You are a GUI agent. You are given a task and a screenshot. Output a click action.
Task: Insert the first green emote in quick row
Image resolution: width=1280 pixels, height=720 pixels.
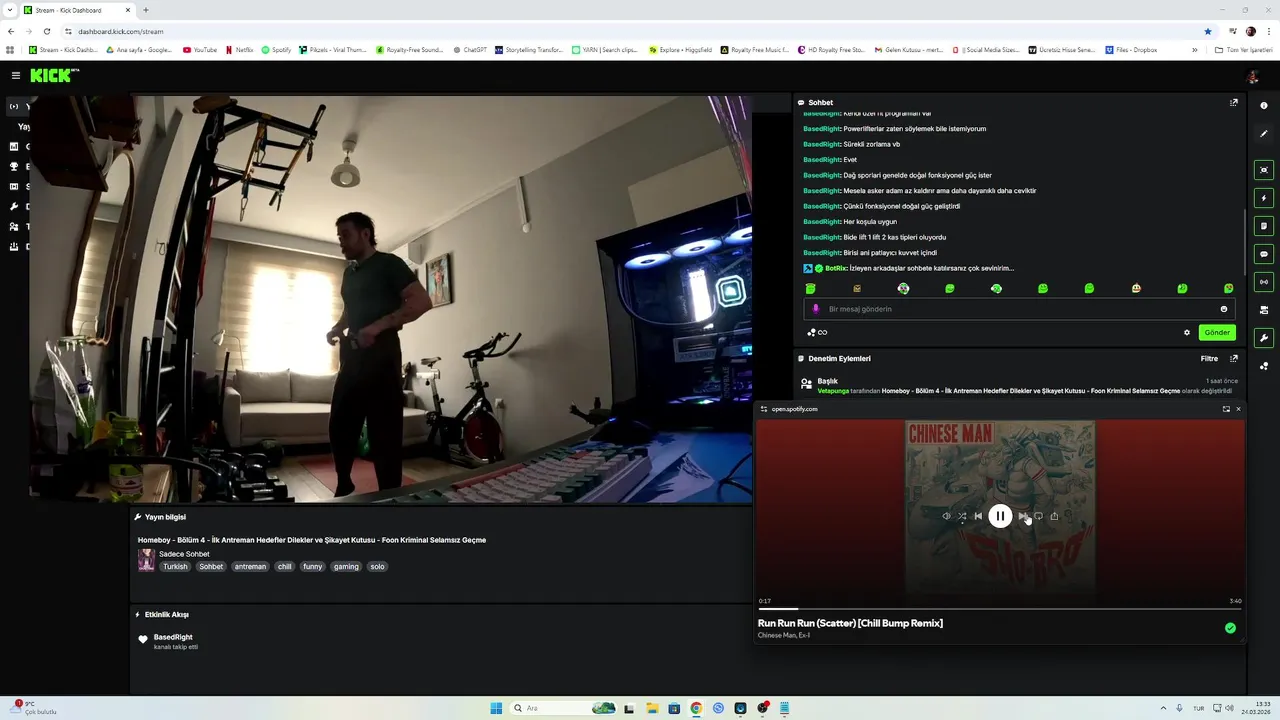[810, 289]
